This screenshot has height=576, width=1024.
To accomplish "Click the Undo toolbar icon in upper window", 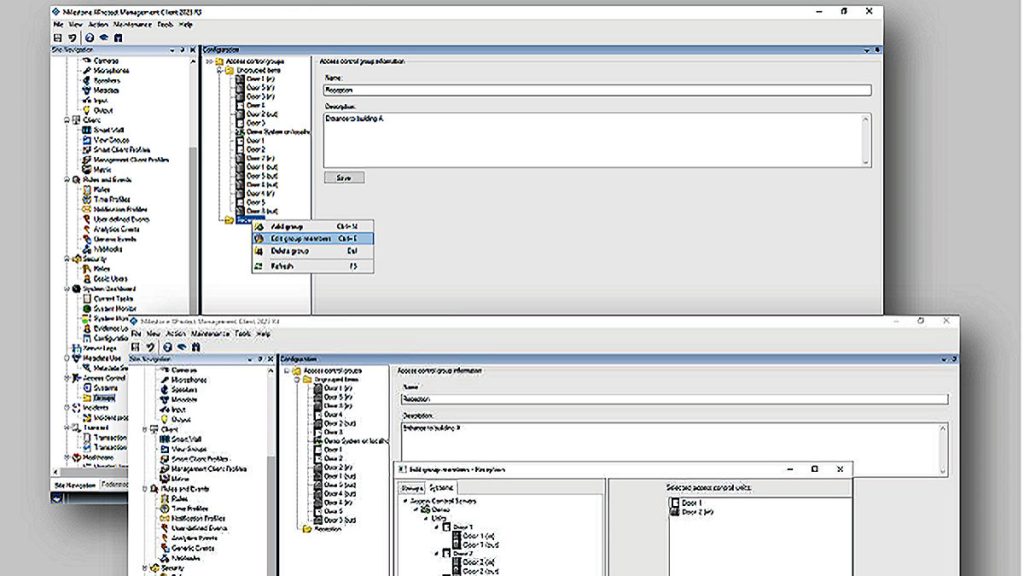I will coord(71,37).
